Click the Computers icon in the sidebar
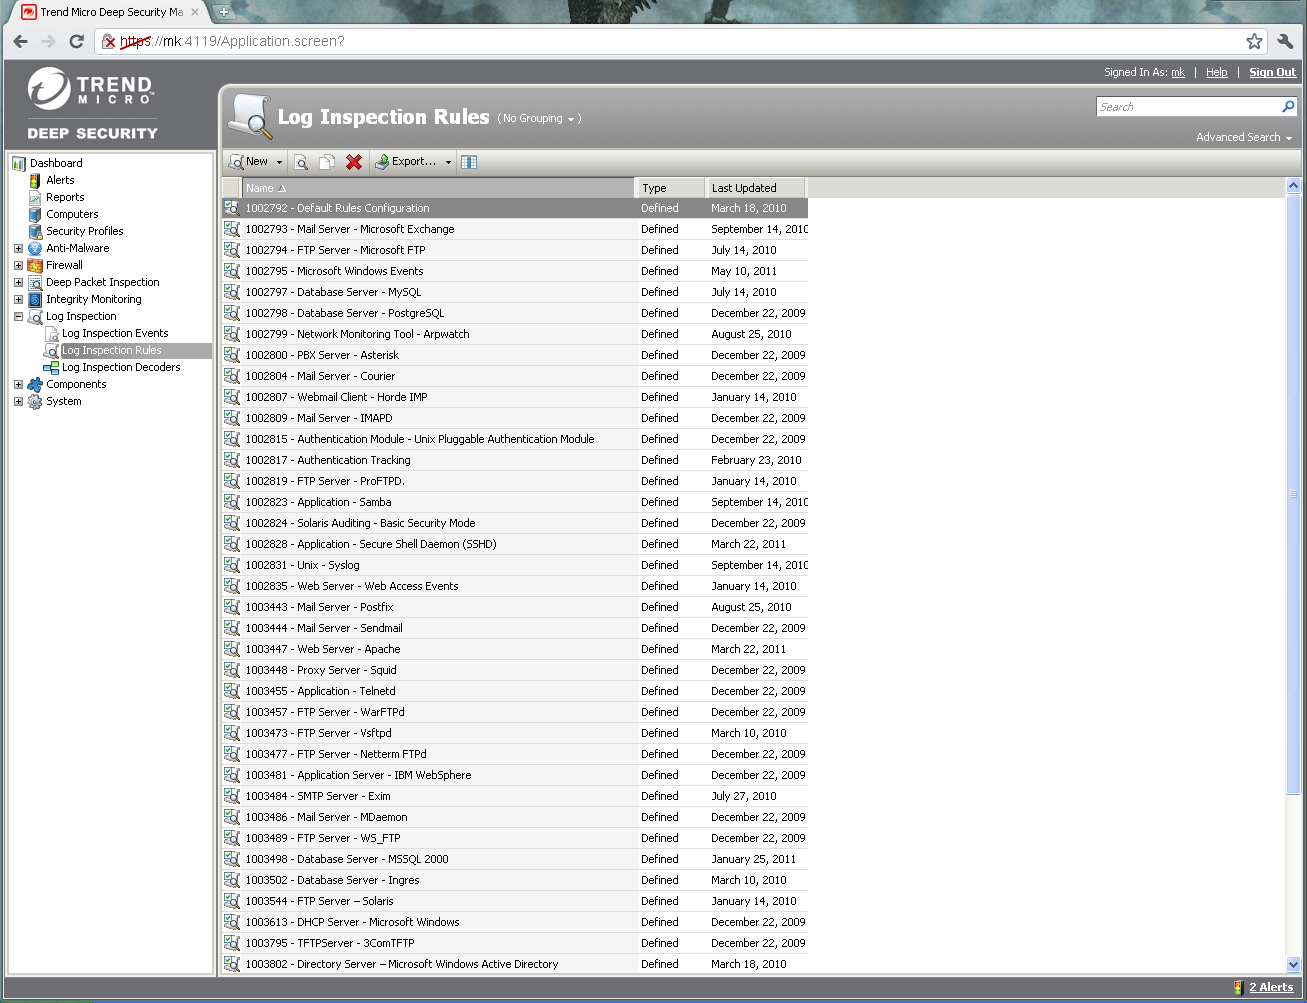Viewport: 1307px width, 1003px height. (x=35, y=214)
